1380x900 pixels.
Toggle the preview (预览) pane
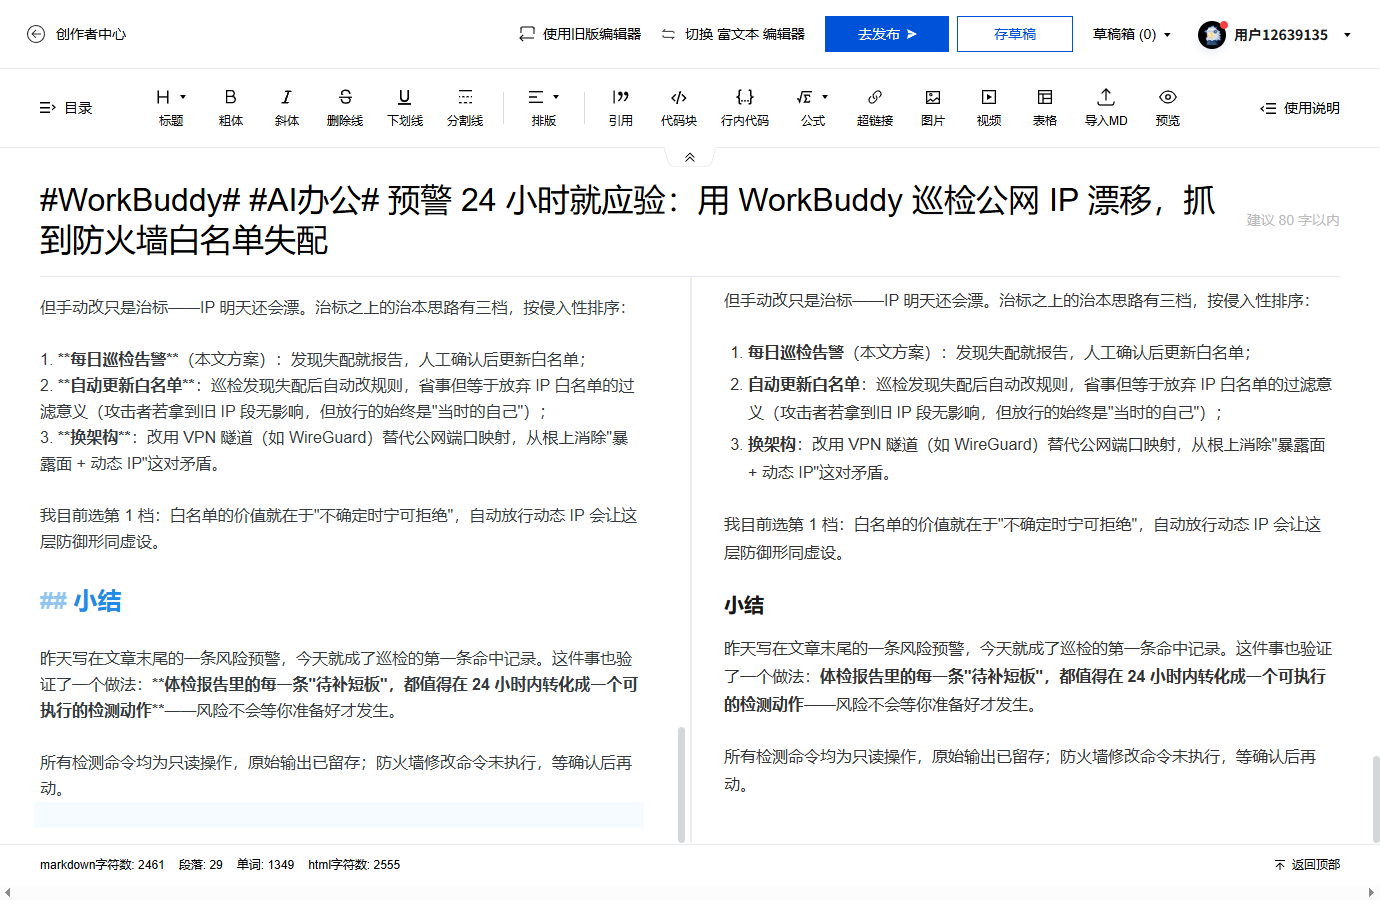pyautogui.click(x=1168, y=107)
